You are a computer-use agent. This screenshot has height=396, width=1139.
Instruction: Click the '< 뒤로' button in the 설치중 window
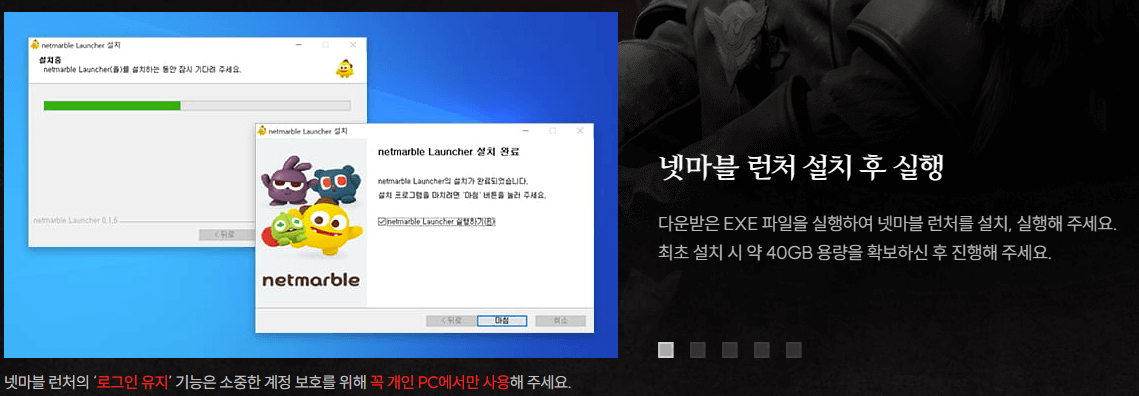pos(227,234)
